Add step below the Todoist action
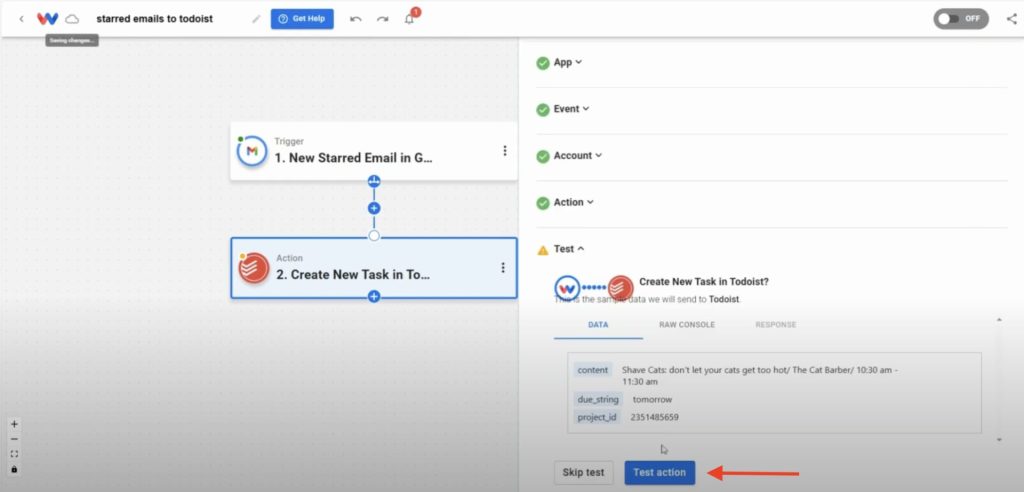The image size is (1024, 492). 374,297
